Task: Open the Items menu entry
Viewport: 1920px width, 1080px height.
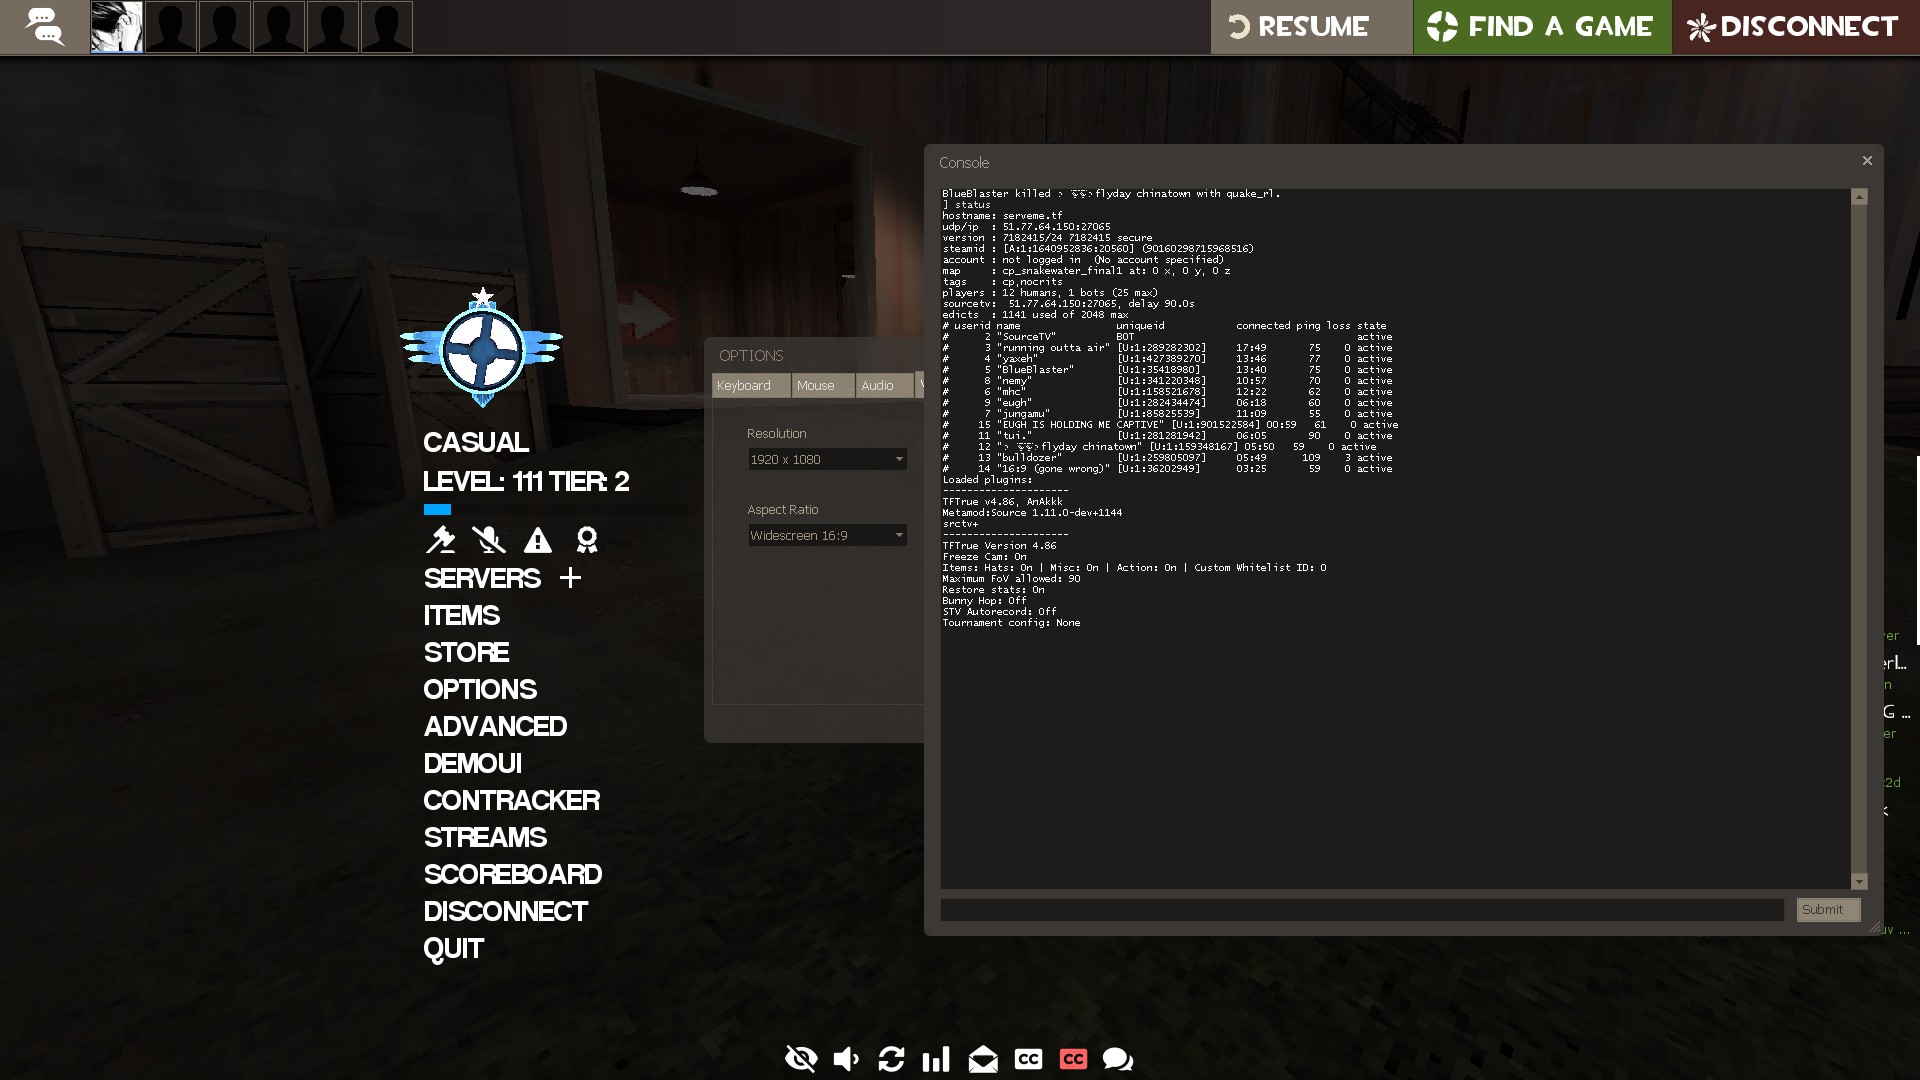Action: coord(461,615)
